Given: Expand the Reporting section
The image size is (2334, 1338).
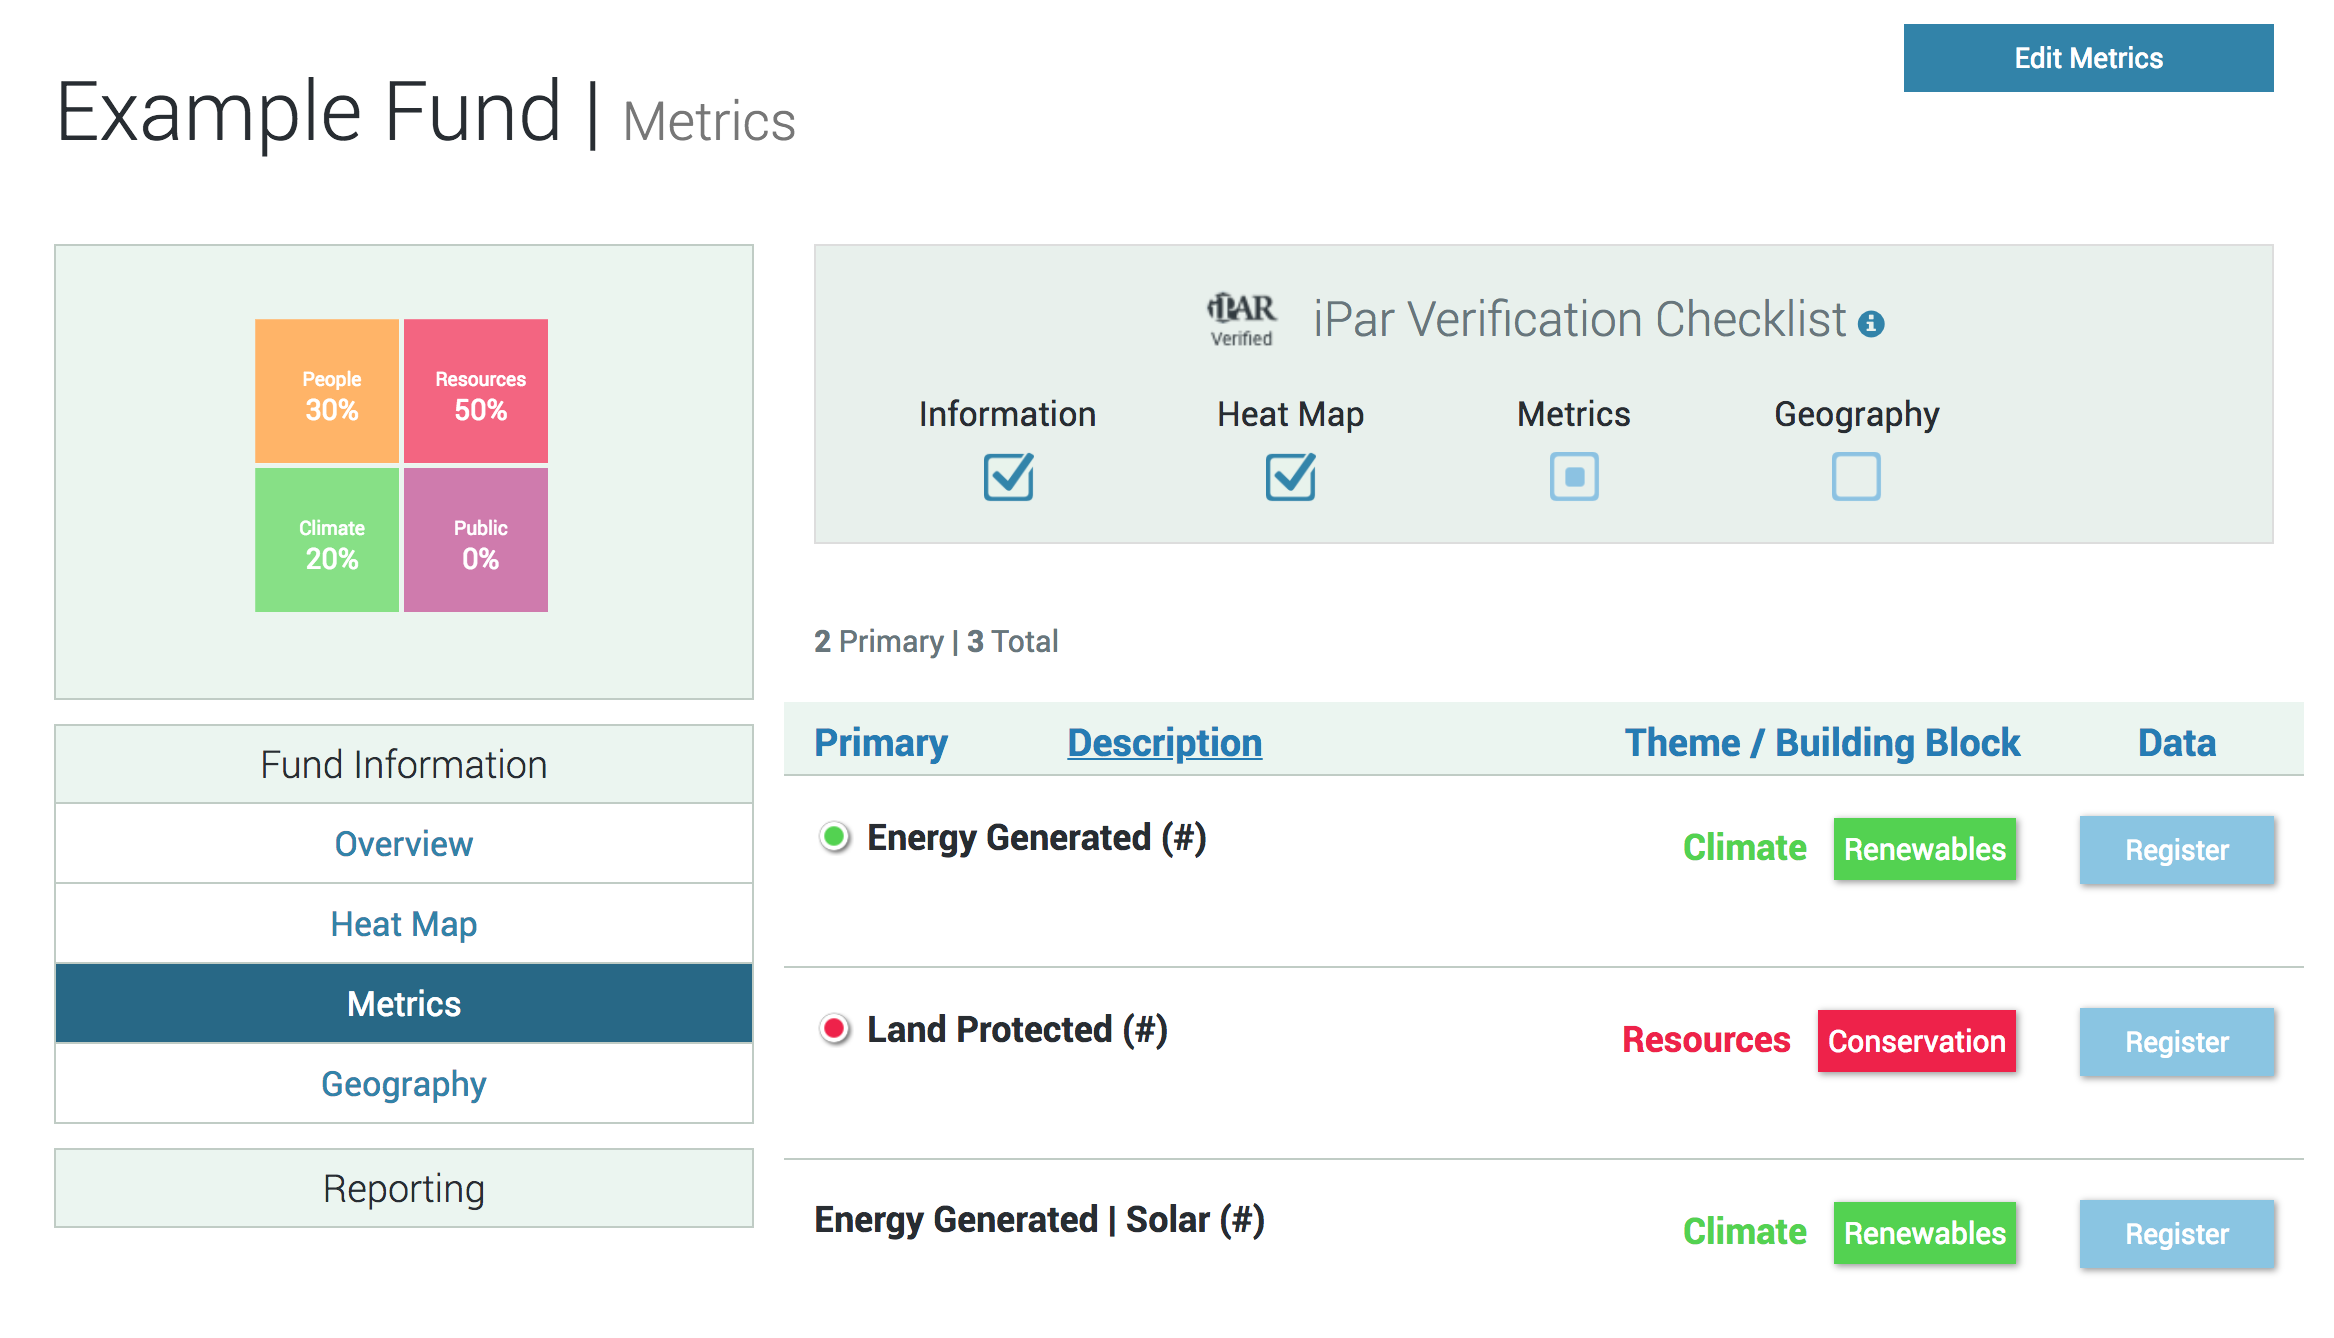Looking at the screenshot, I should (x=403, y=1189).
